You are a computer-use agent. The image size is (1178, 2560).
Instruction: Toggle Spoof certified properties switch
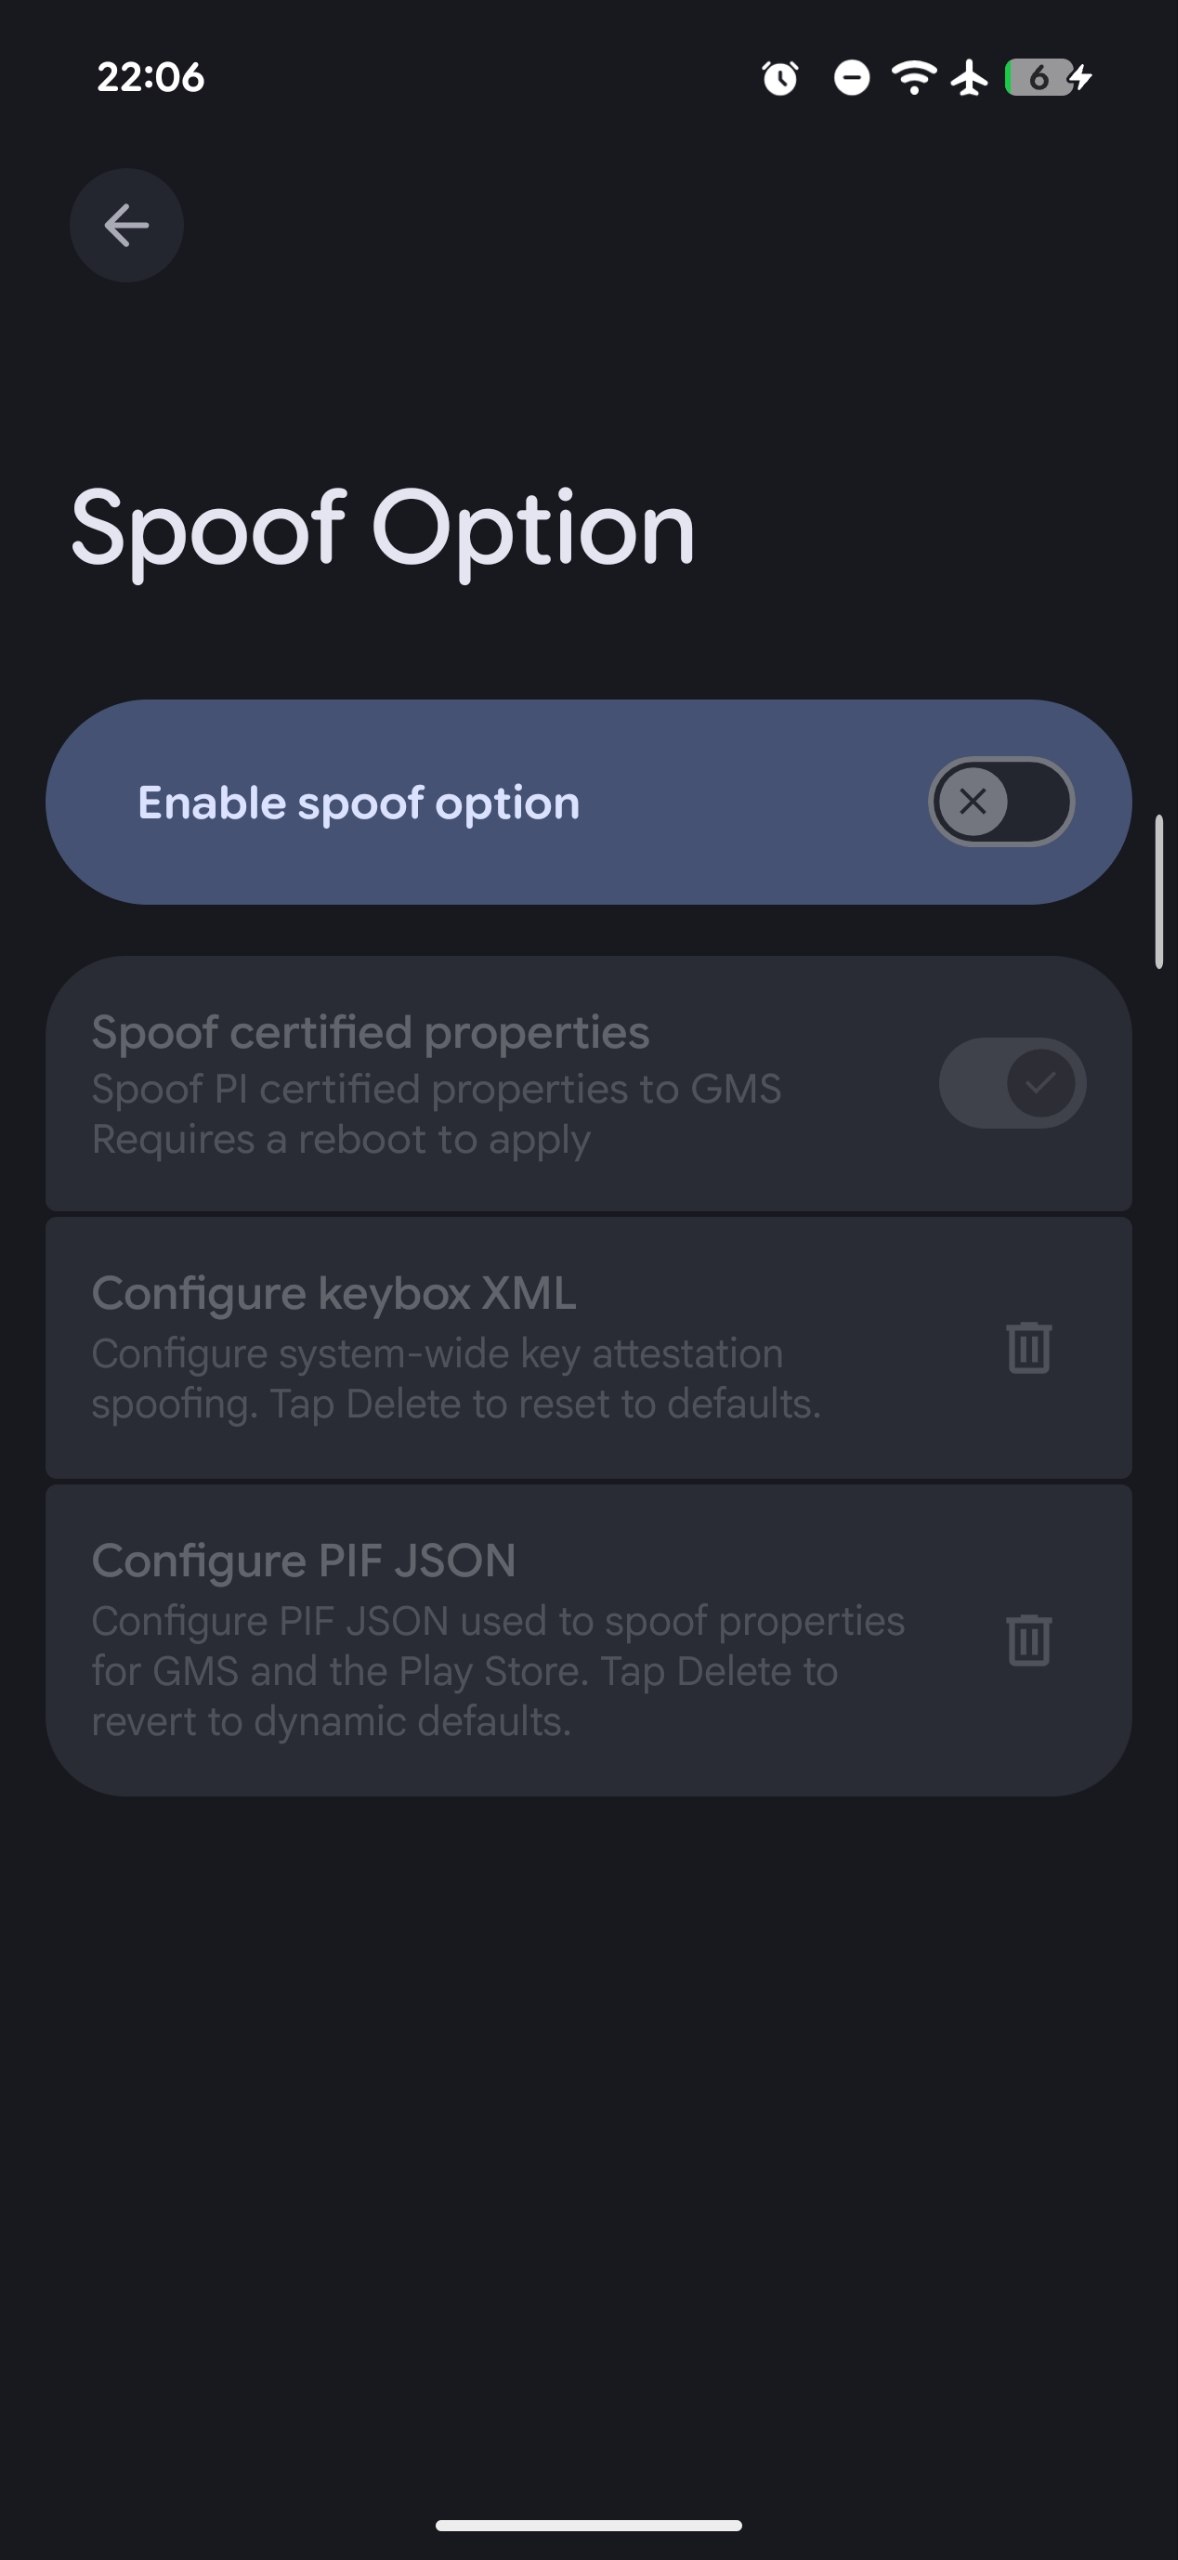click(x=1012, y=1083)
